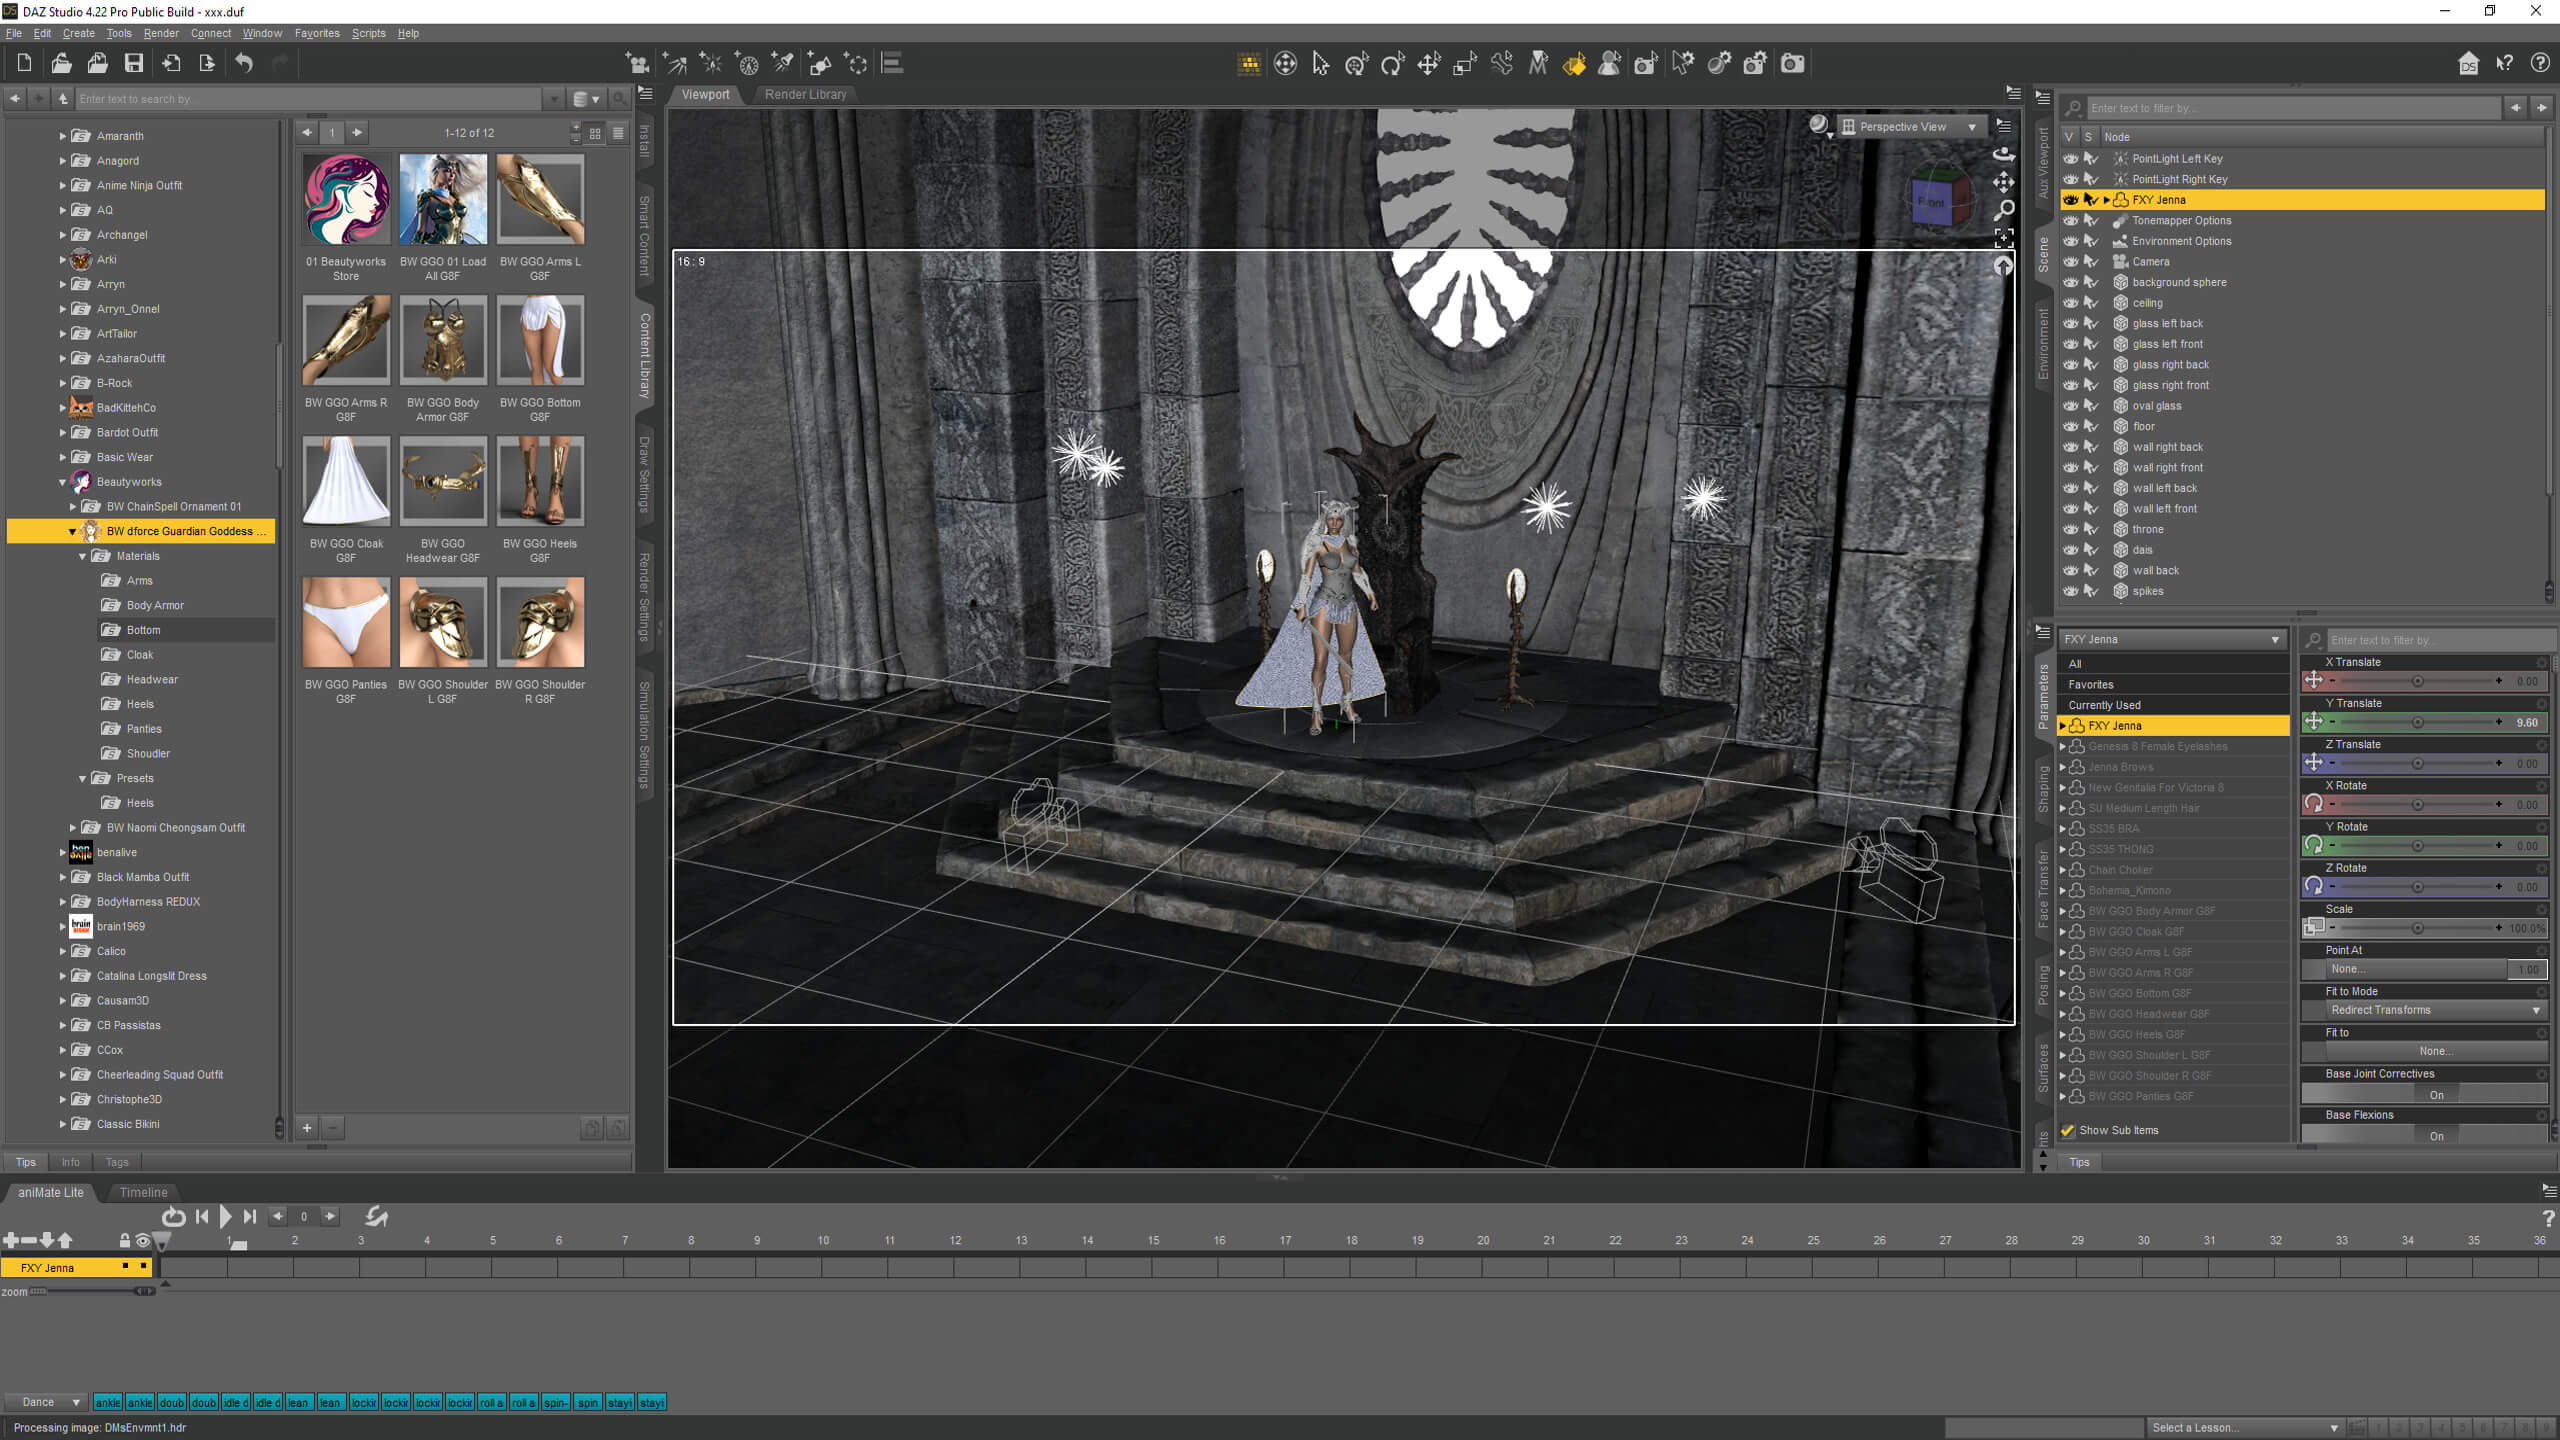
Task: Click the viewport frame zoom magnifier icon
Action: click(2004, 210)
